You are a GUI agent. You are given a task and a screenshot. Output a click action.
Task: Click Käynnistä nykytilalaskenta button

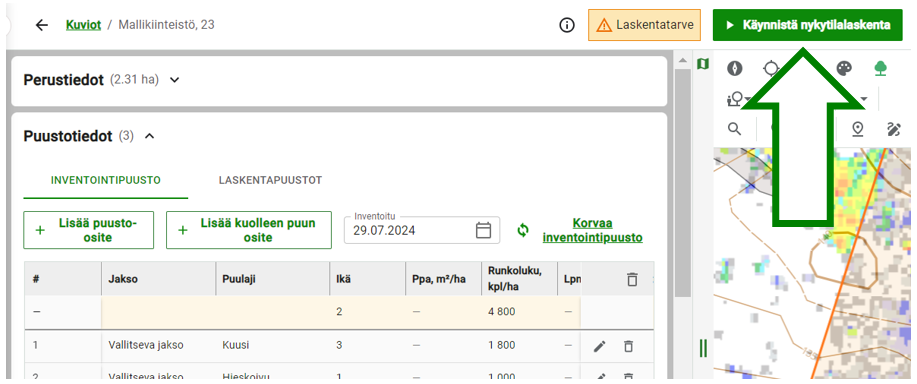click(808, 25)
